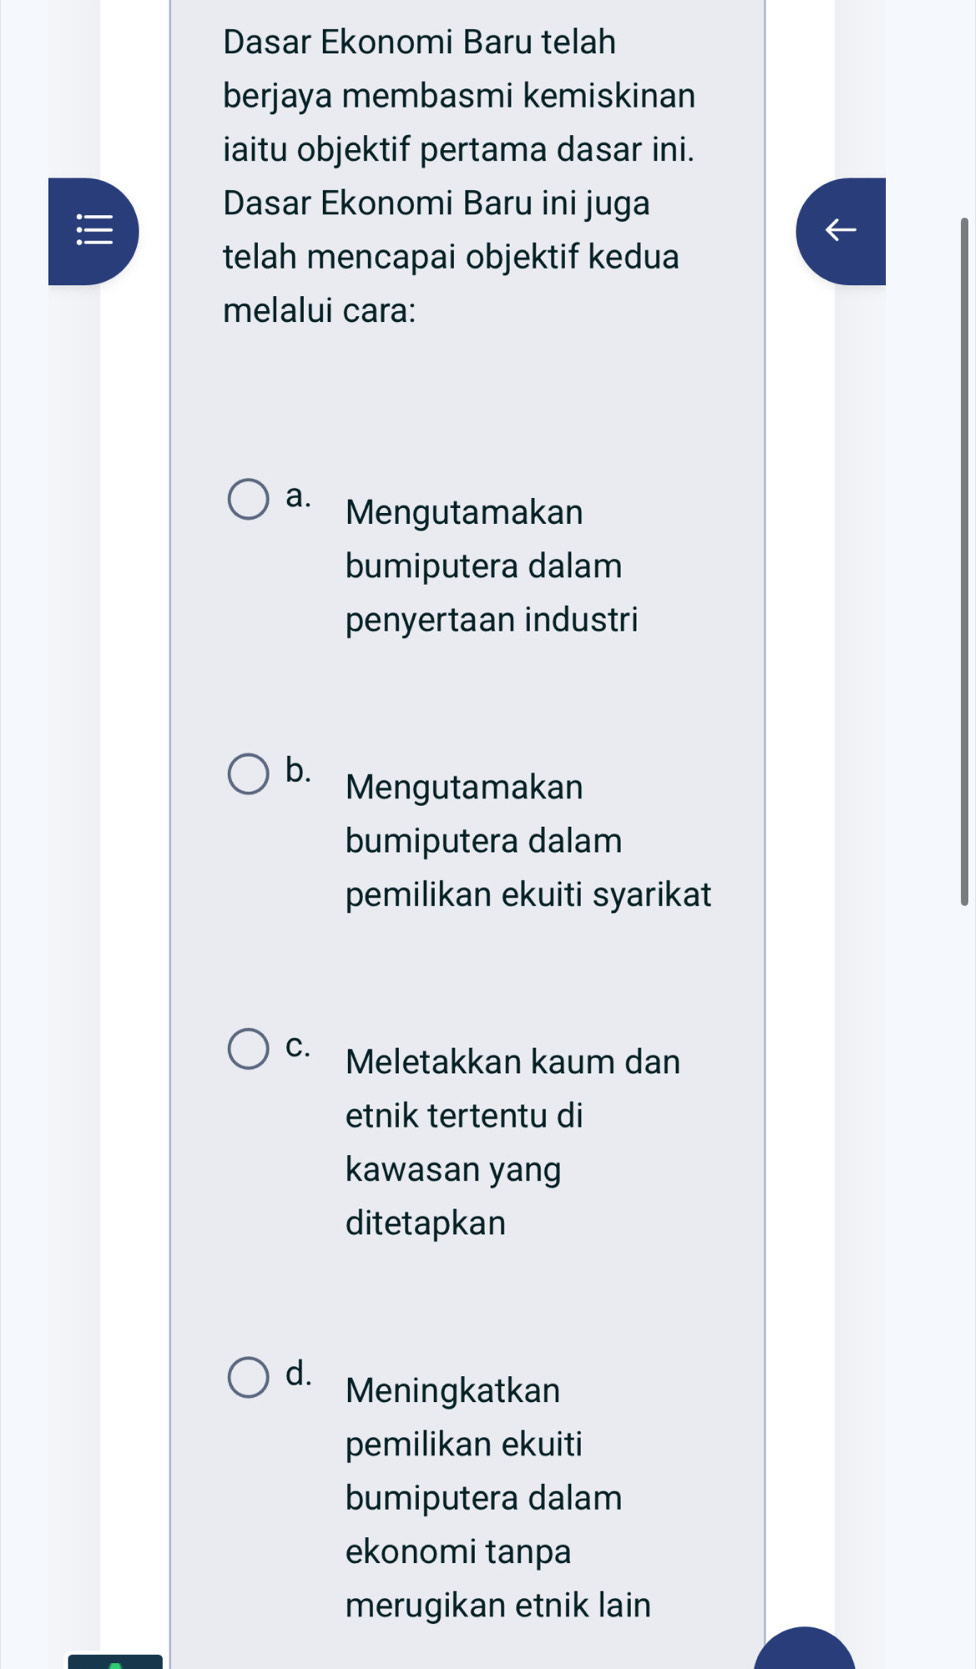Select radio button for option b

coord(248,774)
